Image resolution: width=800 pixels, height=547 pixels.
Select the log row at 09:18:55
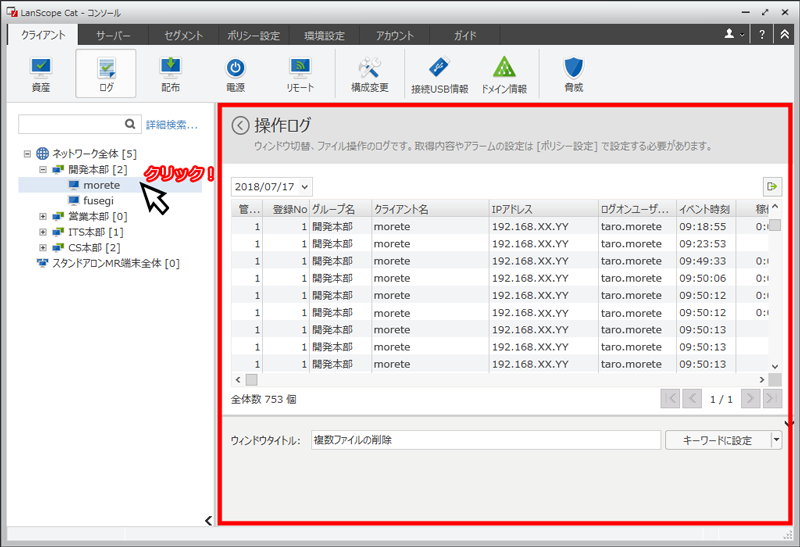(x=500, y=226)
